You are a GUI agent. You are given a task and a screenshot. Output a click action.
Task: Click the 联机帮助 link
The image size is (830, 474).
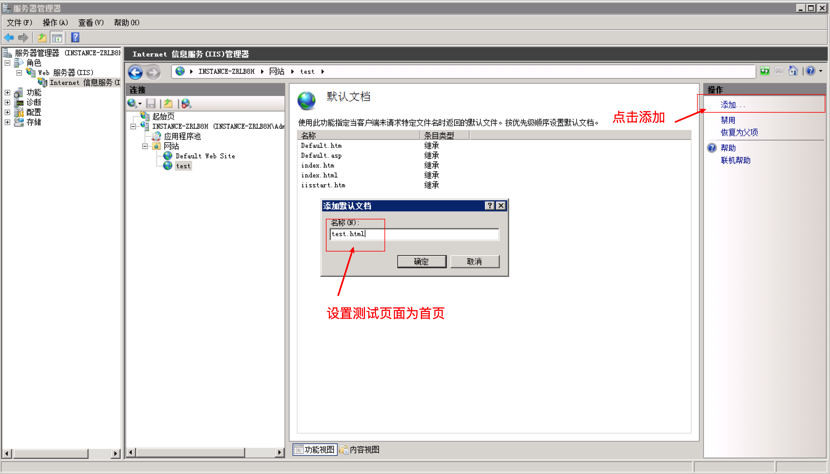coord(735,160)
